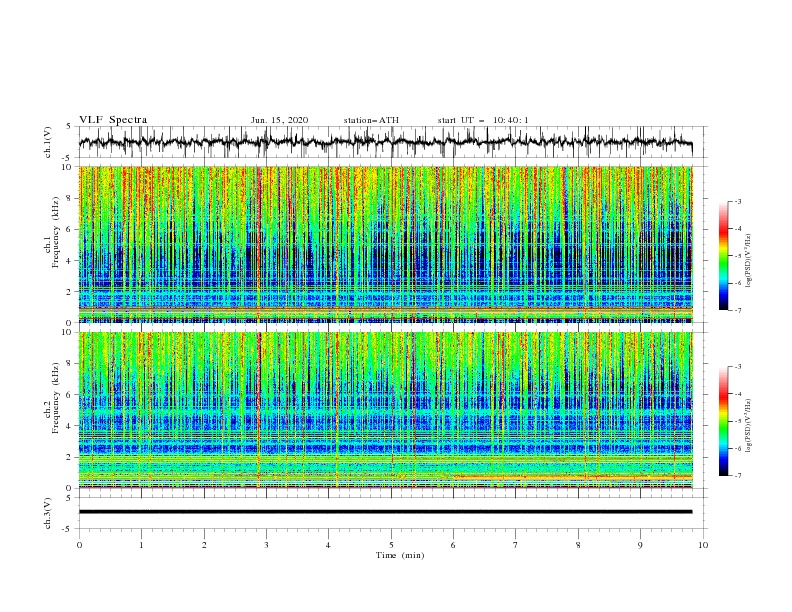Click time axis tick label "1"
The height and width of the screenshot is (612, 792).
tap(141, 545)
